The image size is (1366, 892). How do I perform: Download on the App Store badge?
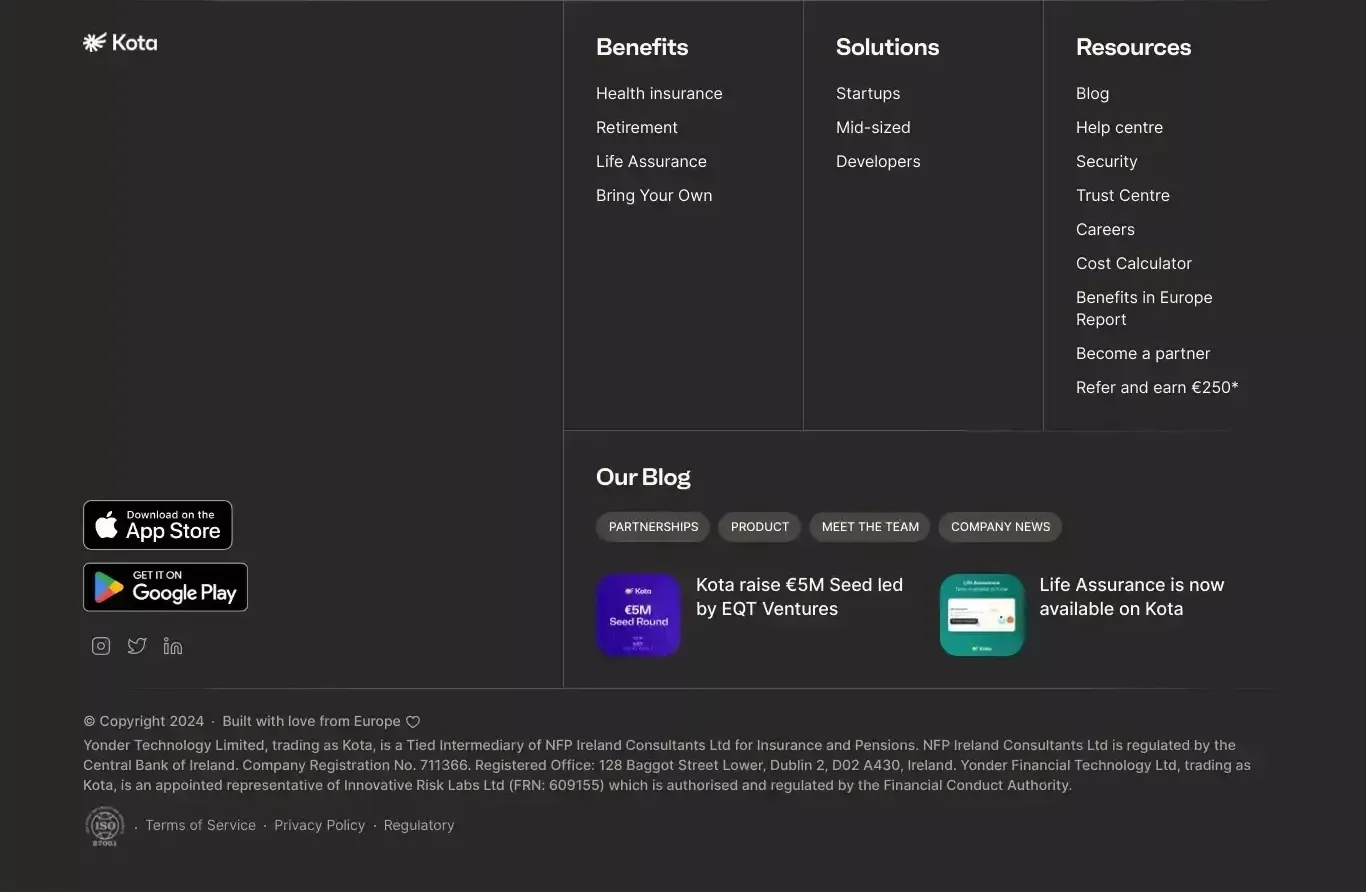coord(158,525)
